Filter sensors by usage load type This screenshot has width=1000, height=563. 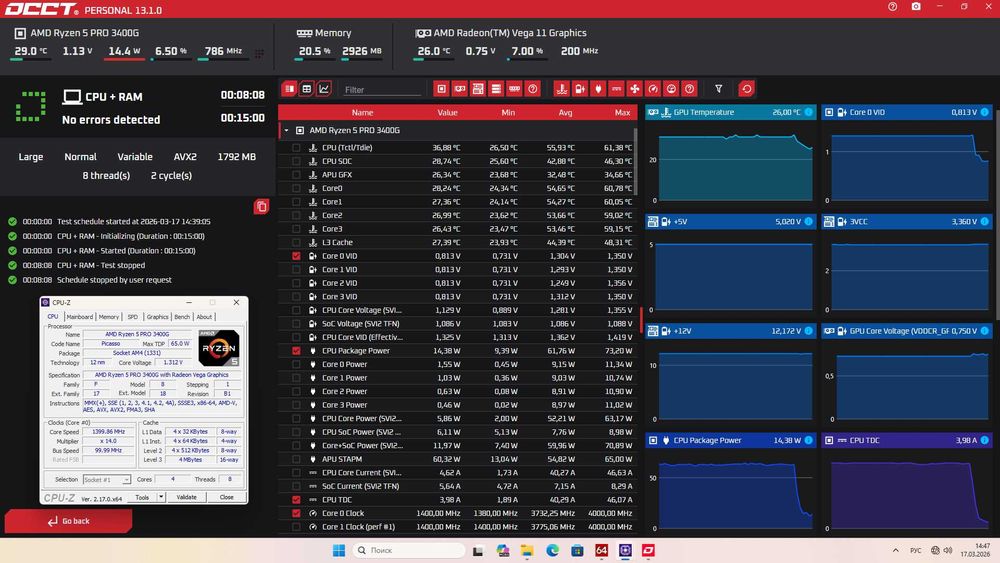pos(671,89)
